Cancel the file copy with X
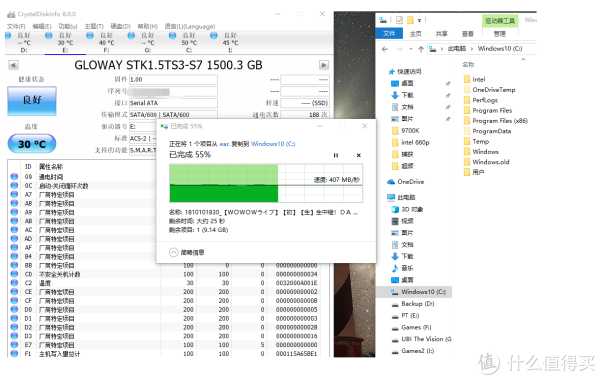Image resolution: width=600 pixels, height=380 pixels. point(359,155)
